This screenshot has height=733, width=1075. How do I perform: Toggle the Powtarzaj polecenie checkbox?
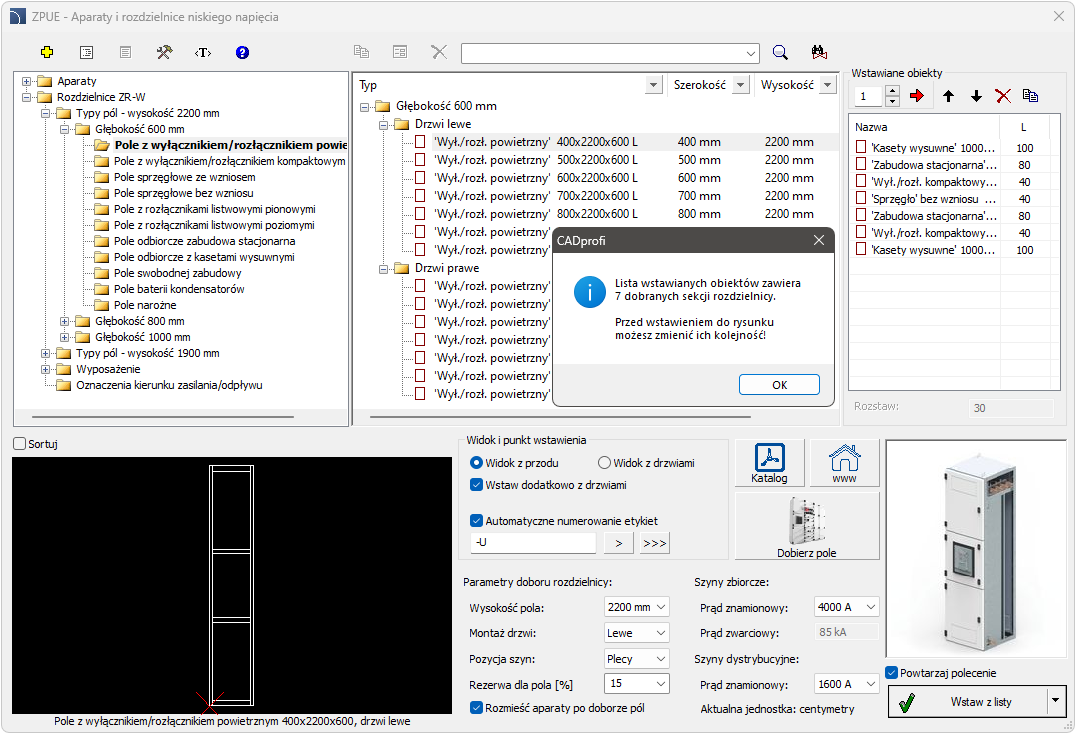tap(892, 673)
